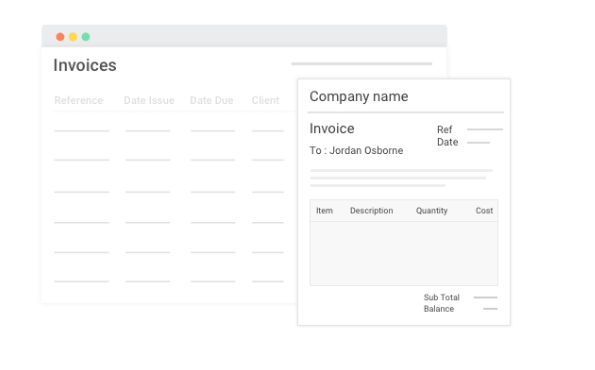This screenshot has width=595, height=370.
Task: Sort by the Reference column header
Action: click(79, 100)
